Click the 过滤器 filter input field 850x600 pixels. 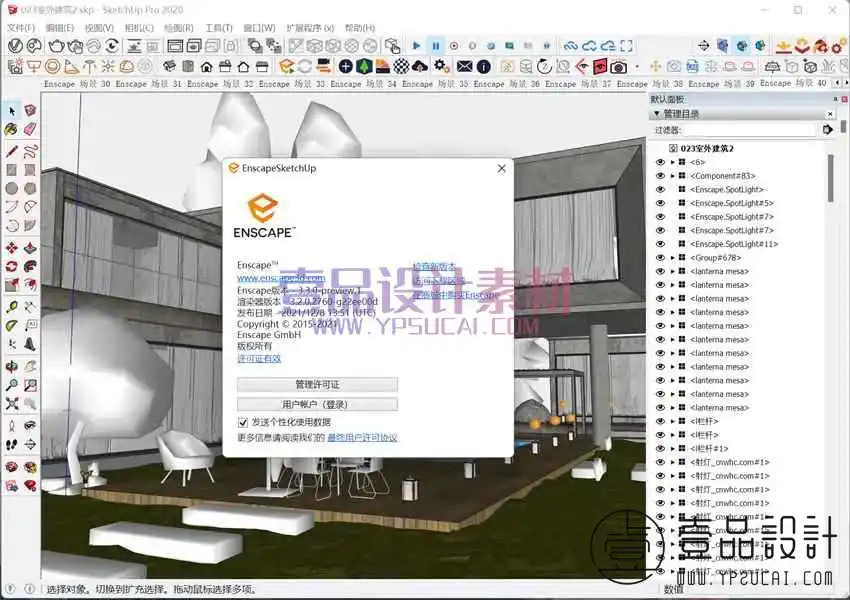(750, 130)
